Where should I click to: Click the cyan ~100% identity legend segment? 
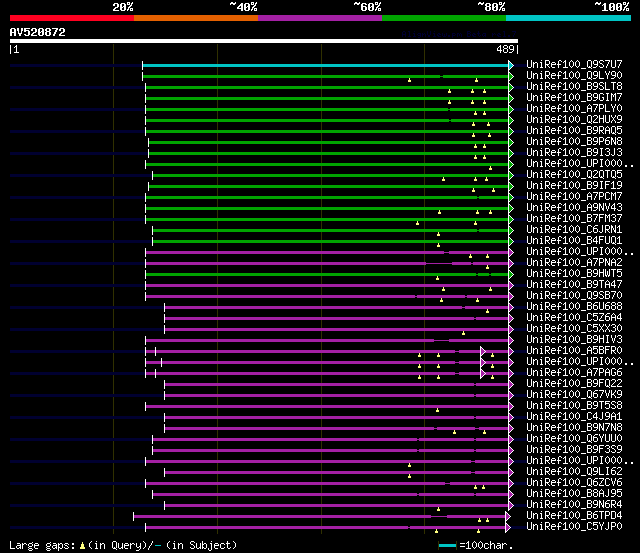[569, 18]
